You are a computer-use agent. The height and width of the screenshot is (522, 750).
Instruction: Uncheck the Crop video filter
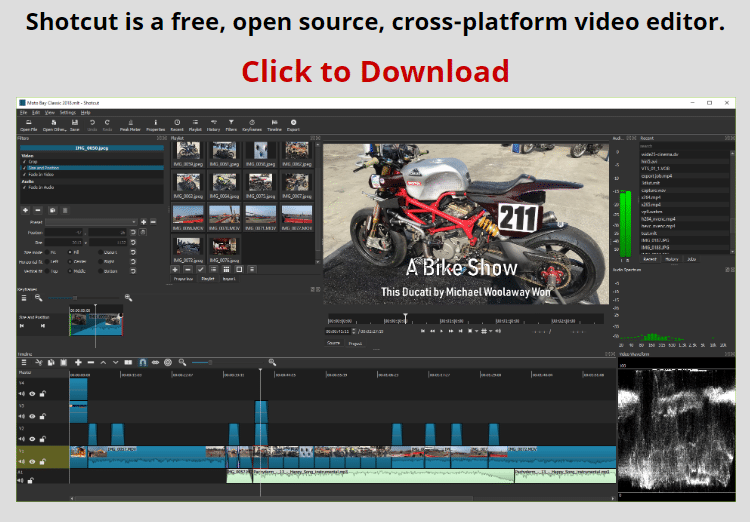click(24, 161)
